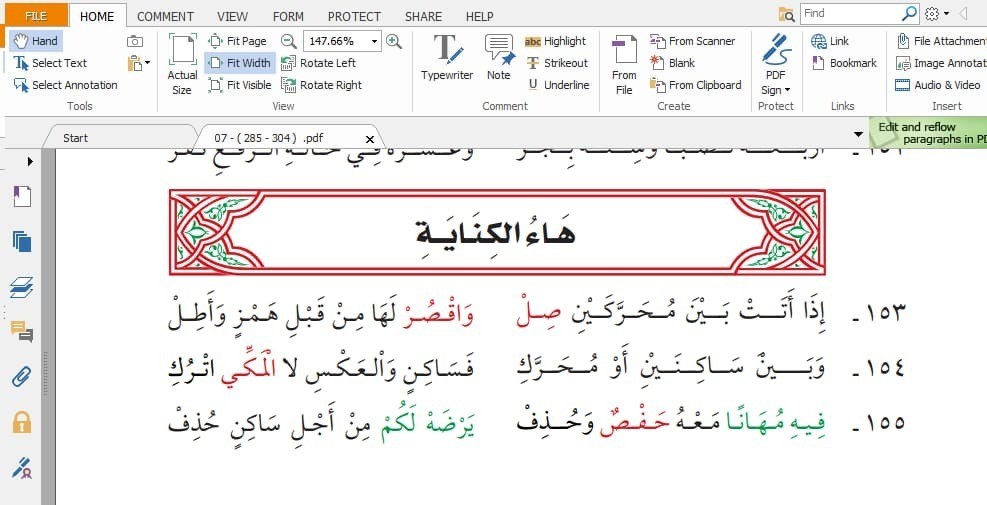987x505 pixels.
Task: Click the From Scanner button
Action: pyautogui.click(x=692, y=41)
